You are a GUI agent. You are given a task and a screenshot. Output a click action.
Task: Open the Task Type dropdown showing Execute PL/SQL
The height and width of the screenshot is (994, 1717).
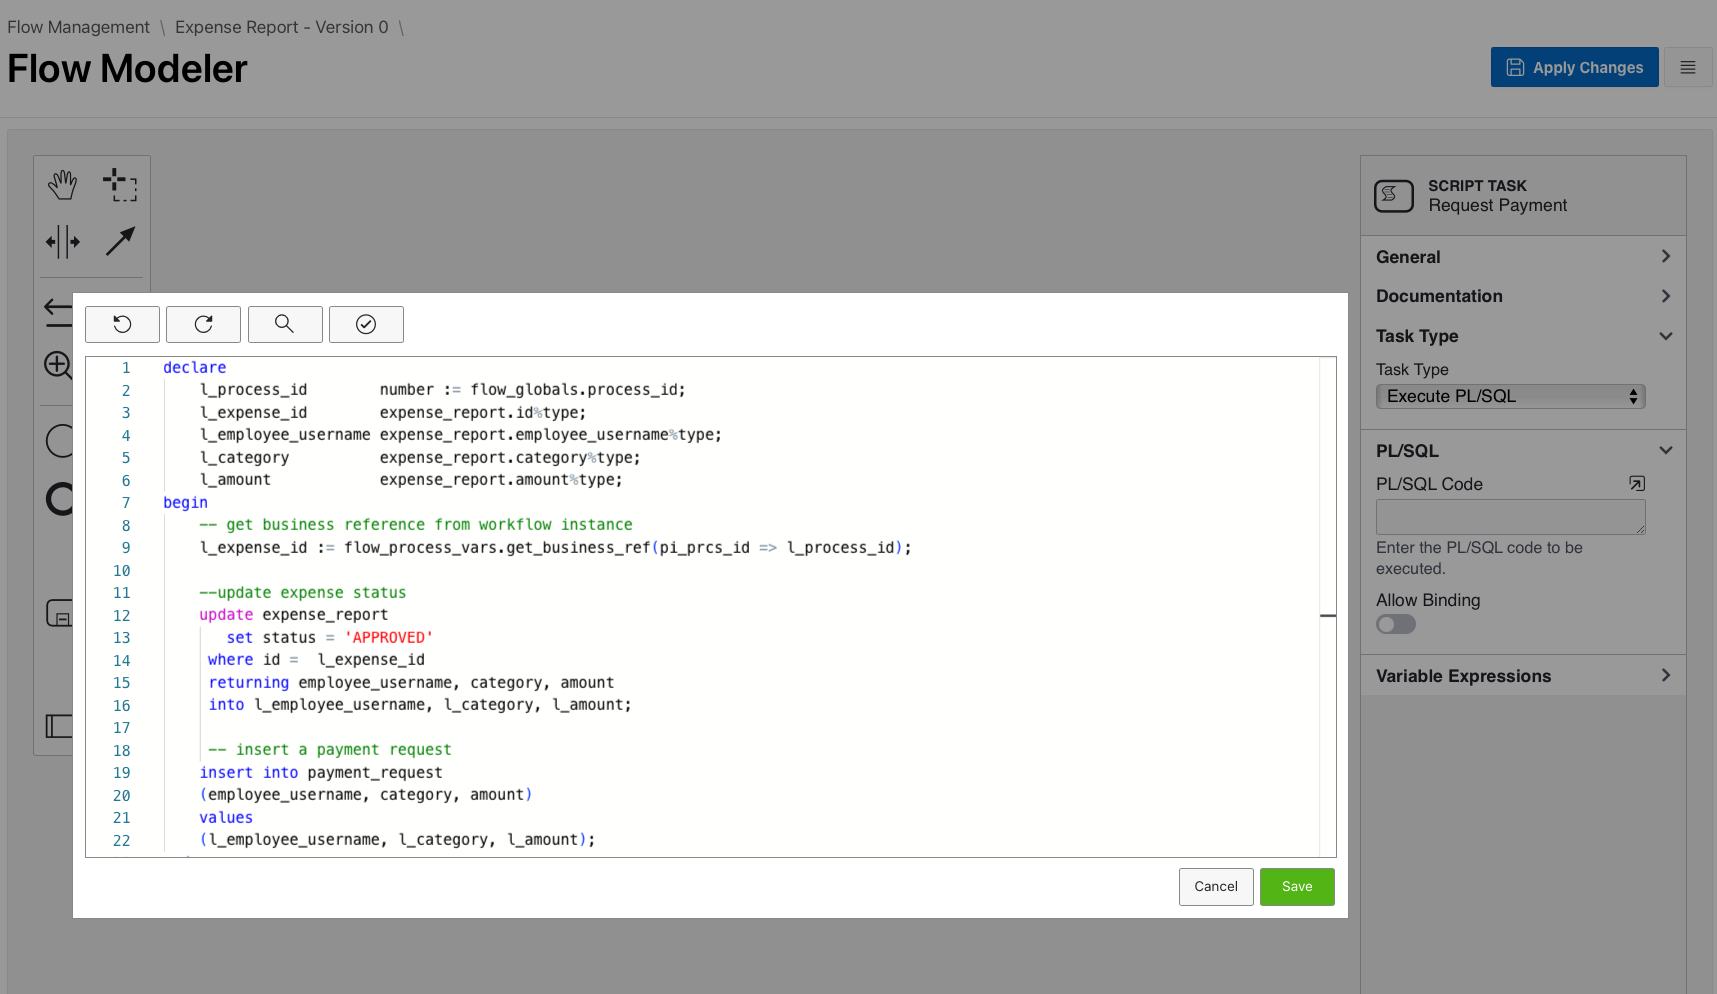(1509, 396)
